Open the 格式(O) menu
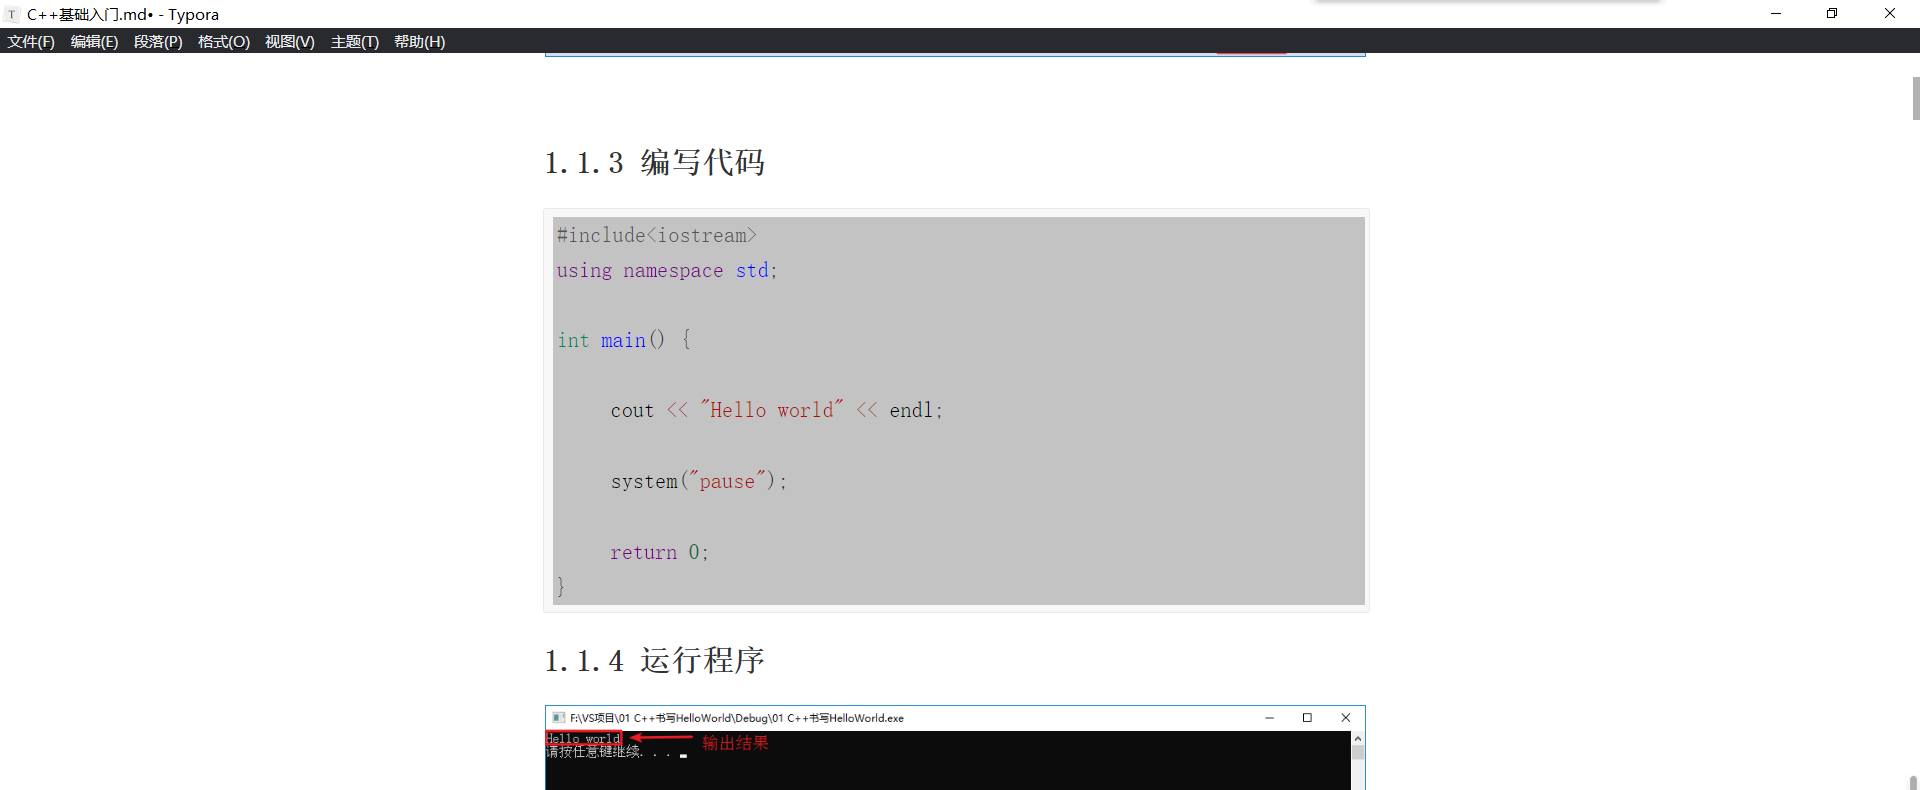This screenshot has height=790, width=1920. pyautogui.click(x=224, y=41)
